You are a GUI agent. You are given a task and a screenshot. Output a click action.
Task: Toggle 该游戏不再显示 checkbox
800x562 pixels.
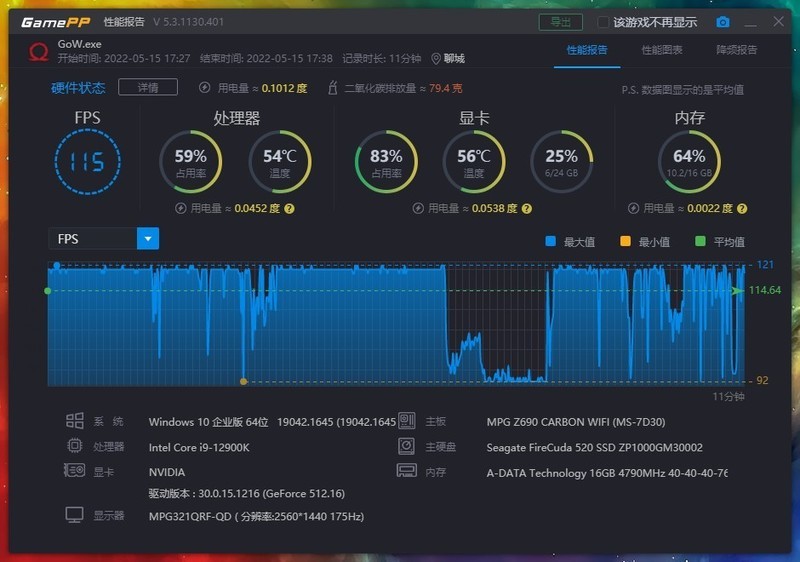point(603,22)
